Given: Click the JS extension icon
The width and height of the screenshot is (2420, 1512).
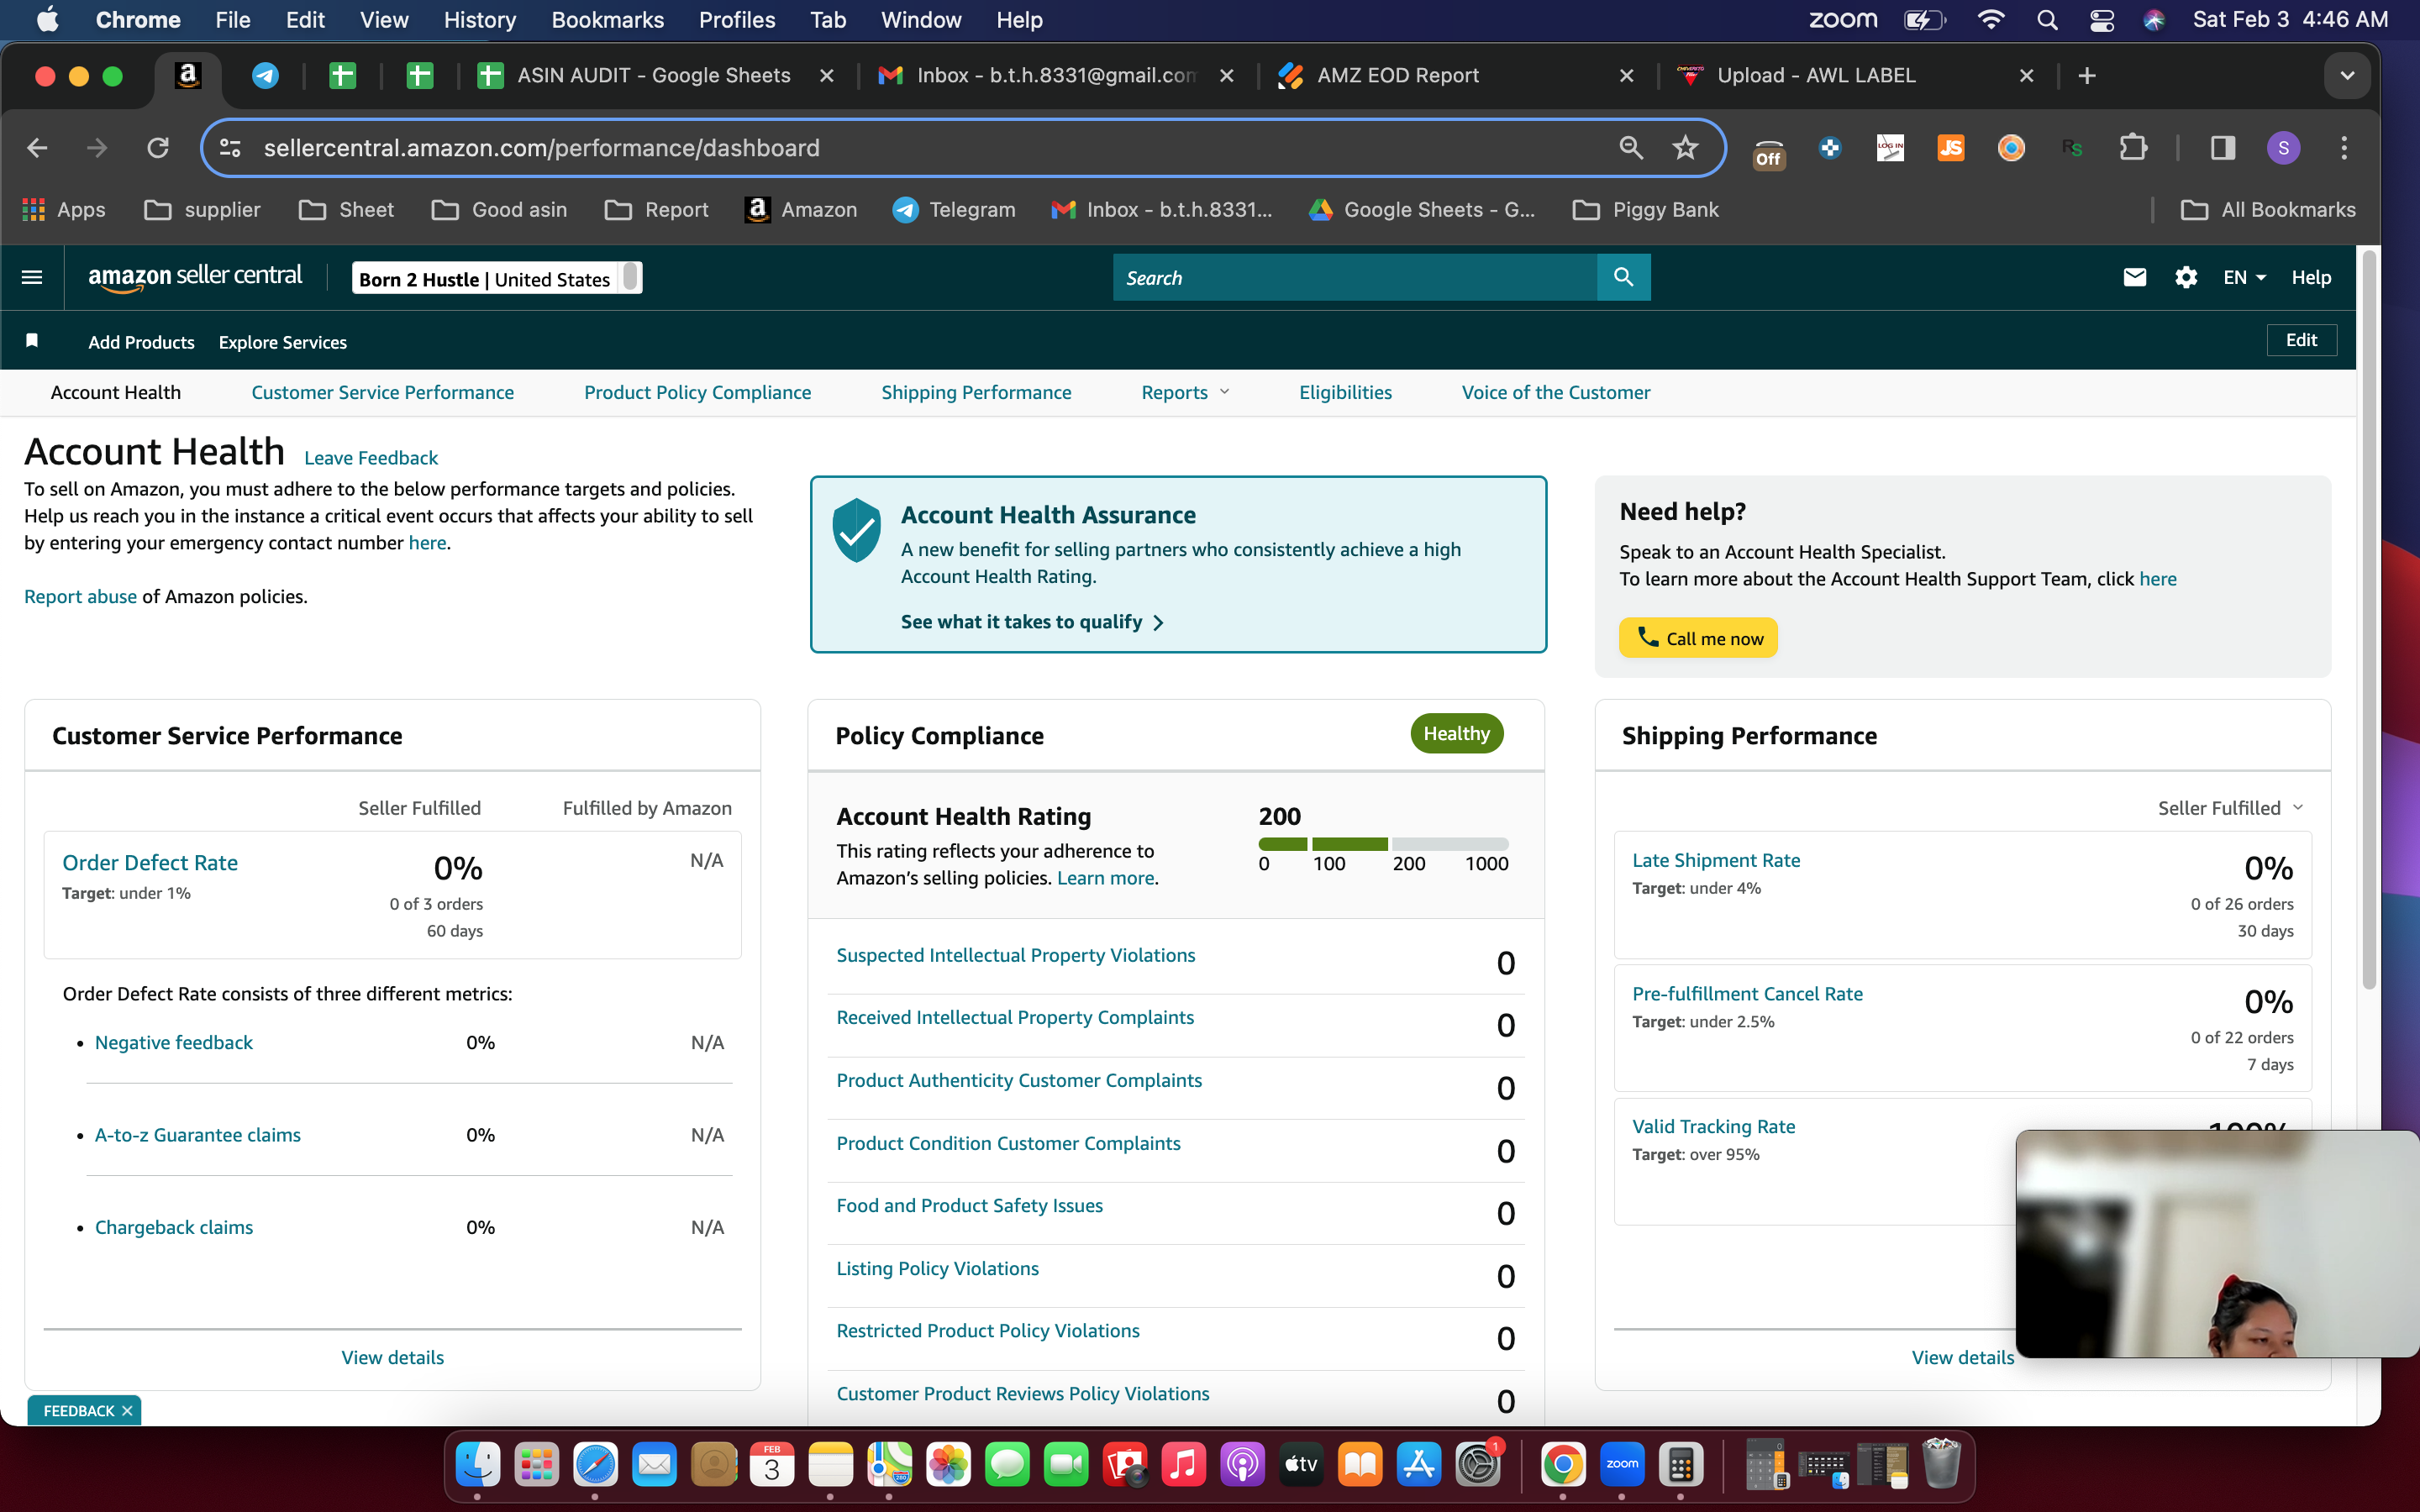Looking at the screenshot, I should [1950, 148].
